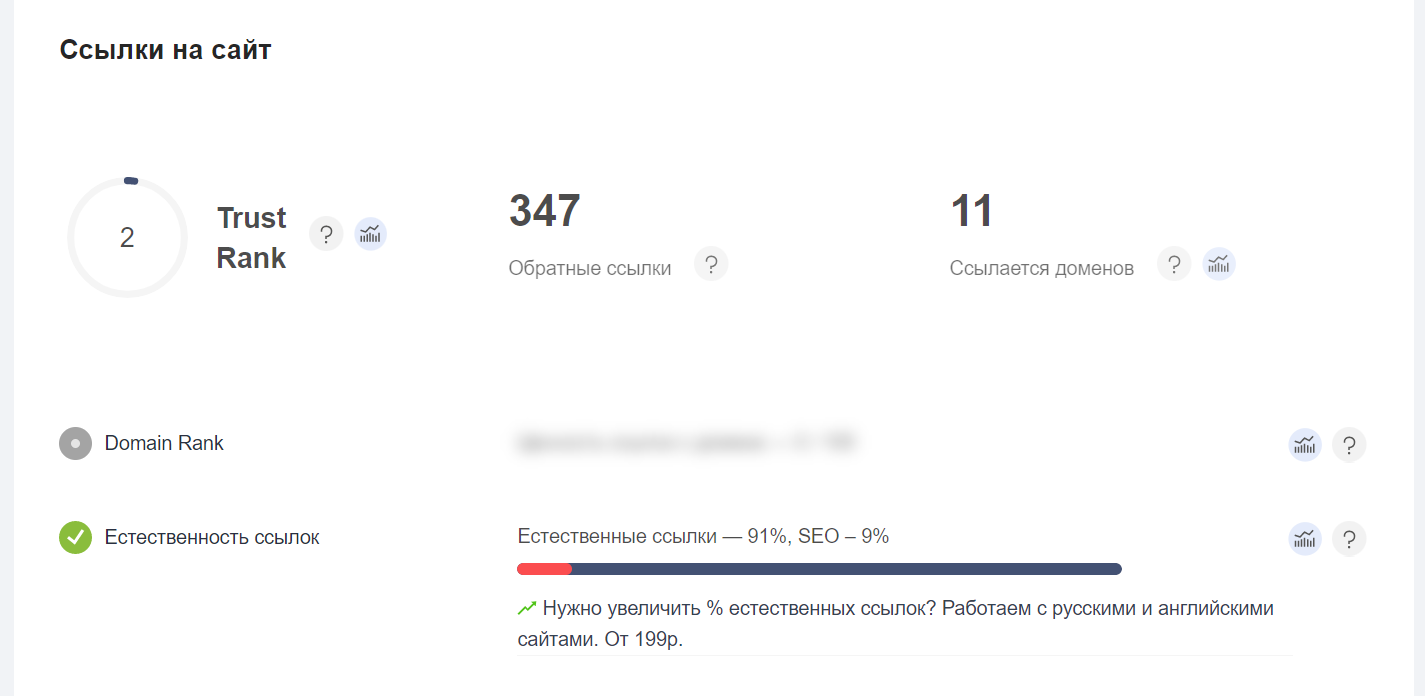Click the grey Domain Rank status indicator
This screenshot has width=1425, height=696.
(75, 443)
